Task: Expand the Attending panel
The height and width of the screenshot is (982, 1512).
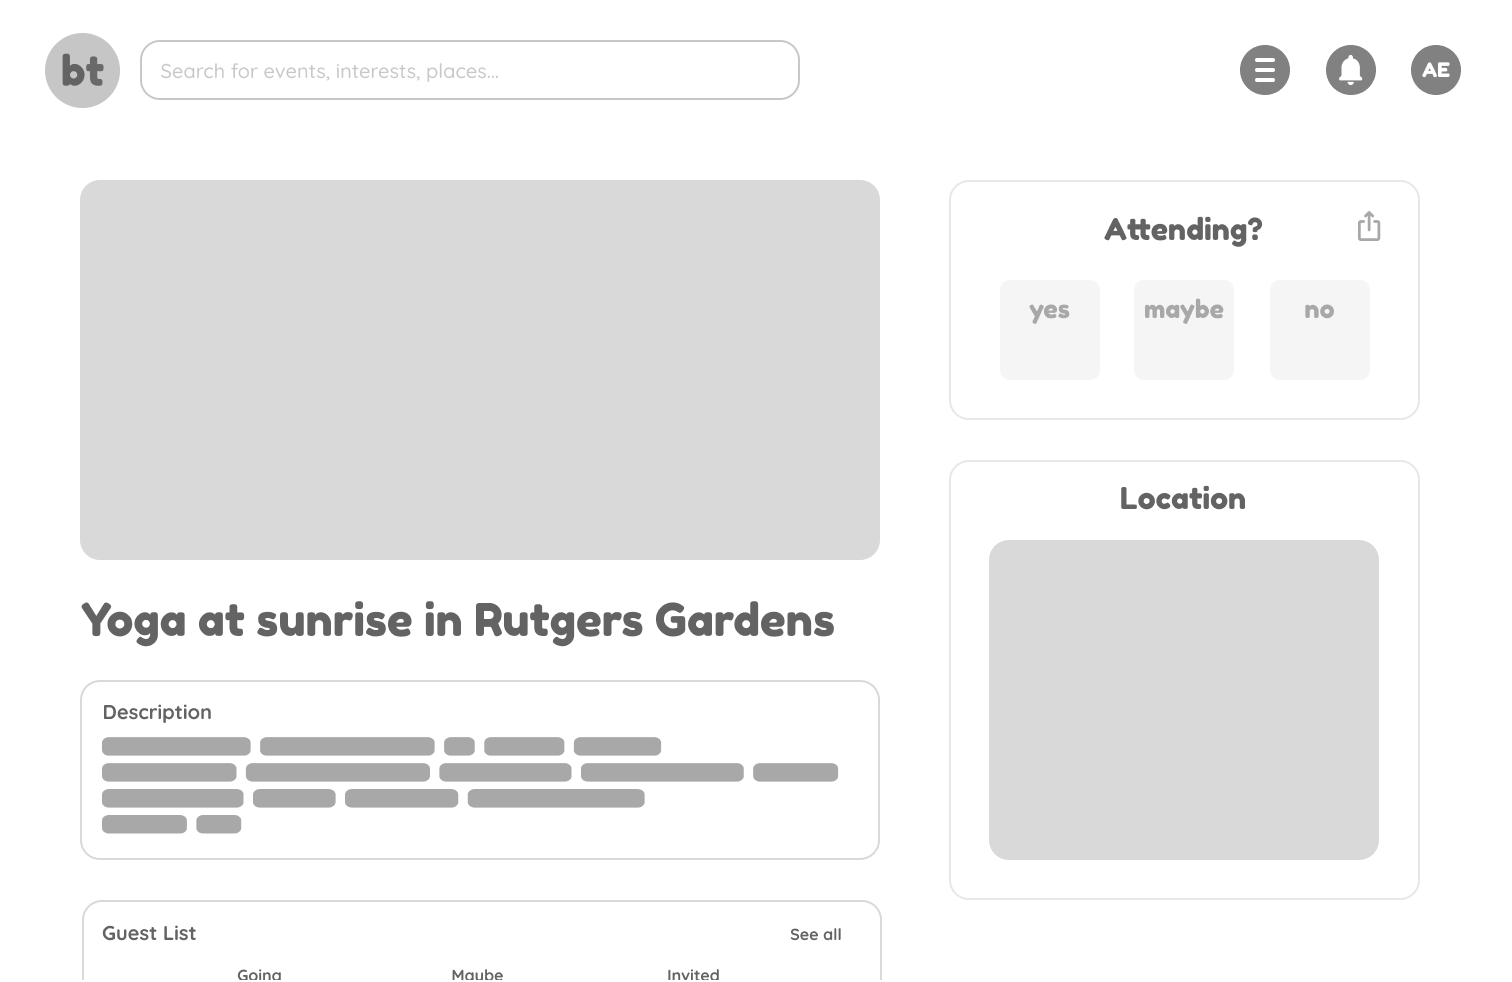Action: [x=1183, y=228]
